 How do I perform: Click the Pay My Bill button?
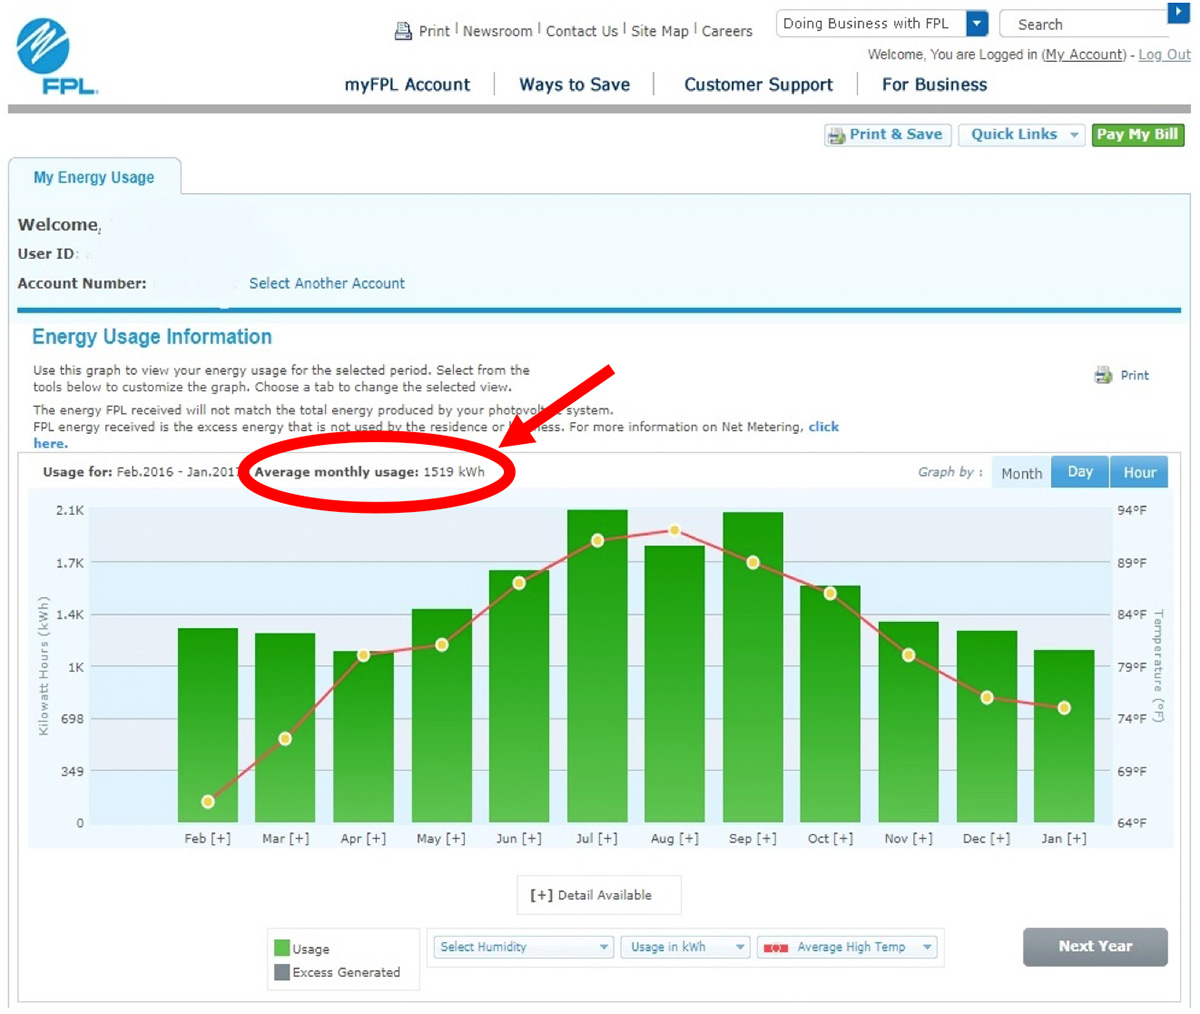click(1137, 135)
